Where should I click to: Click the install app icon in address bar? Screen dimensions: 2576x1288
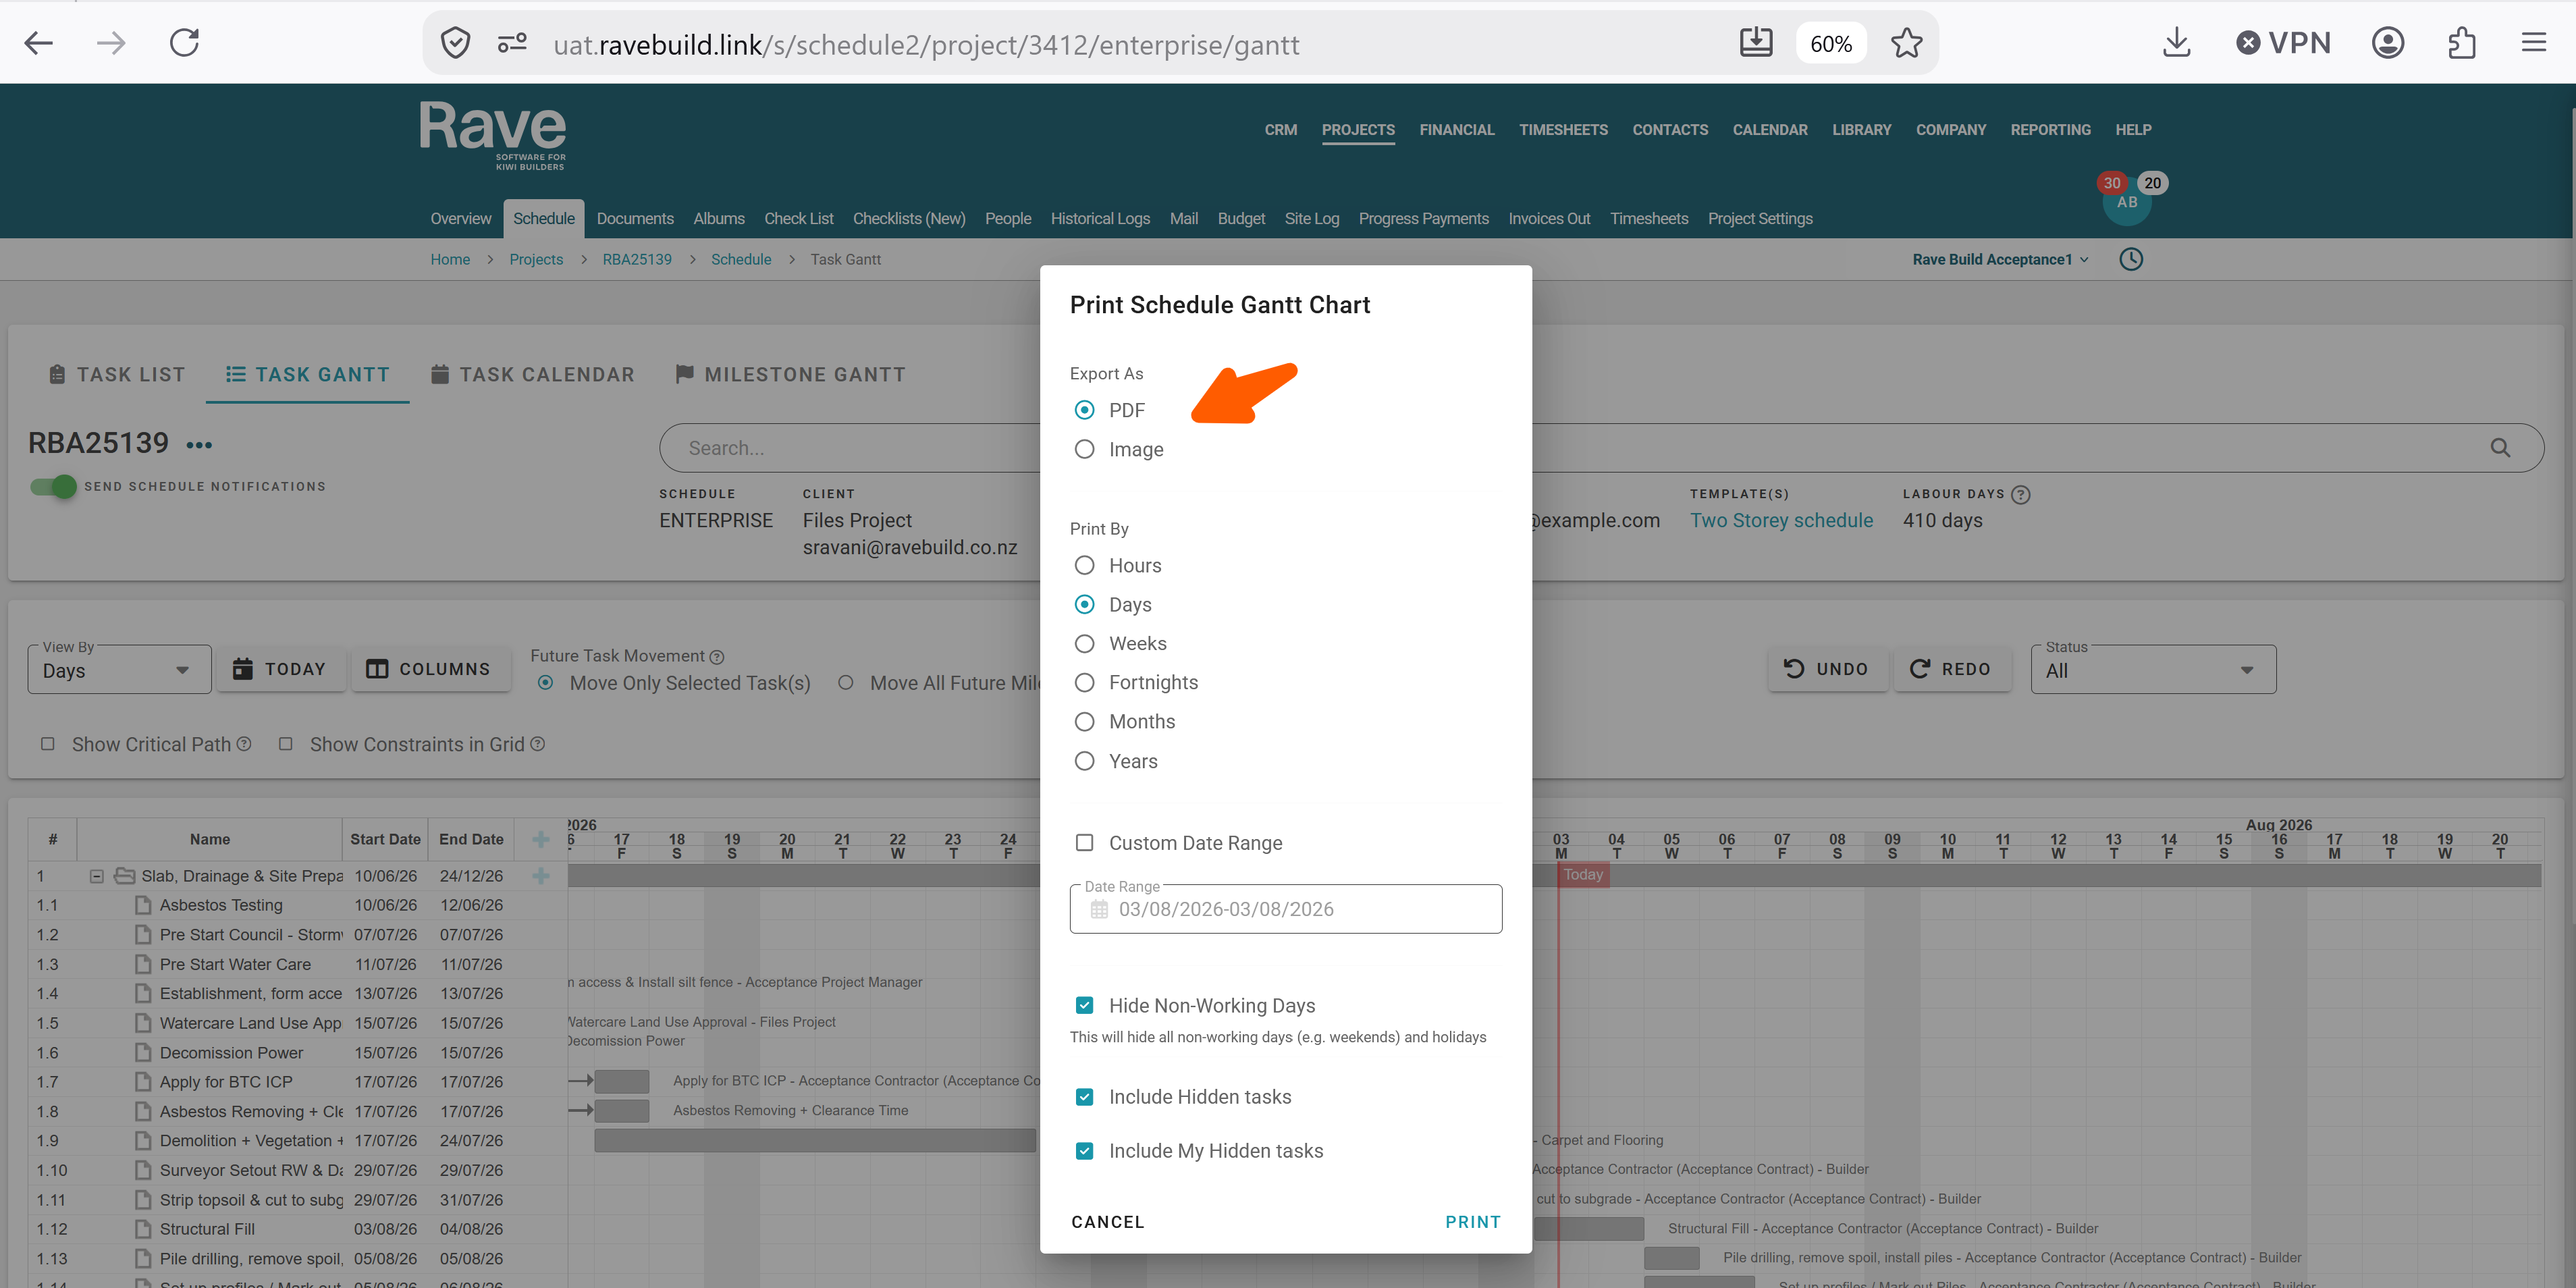pyautogui.click(x=1756, y=43)
